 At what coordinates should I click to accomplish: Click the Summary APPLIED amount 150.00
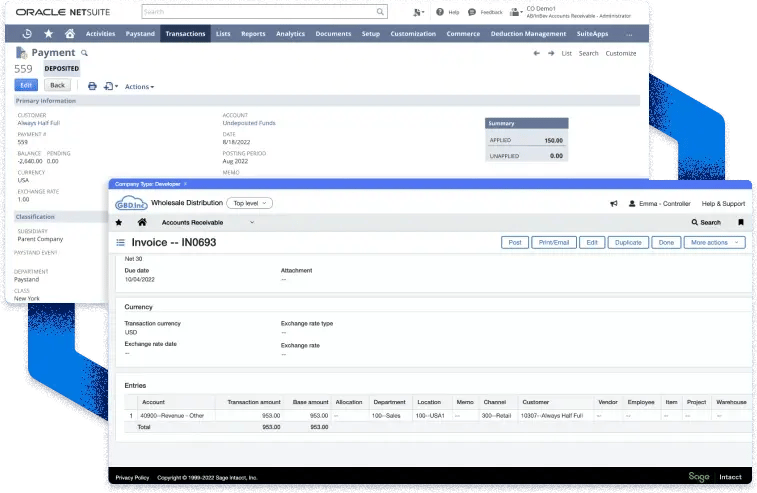pos(554,141)
